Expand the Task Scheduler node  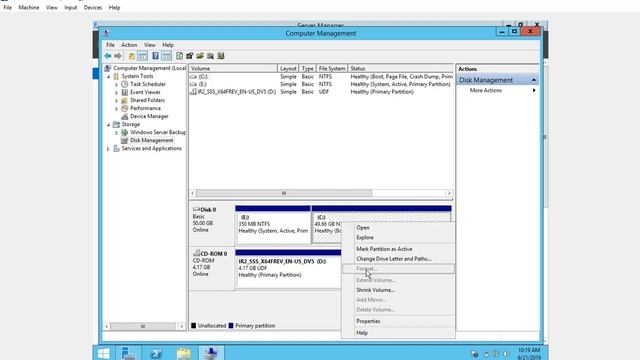point(117,84)
